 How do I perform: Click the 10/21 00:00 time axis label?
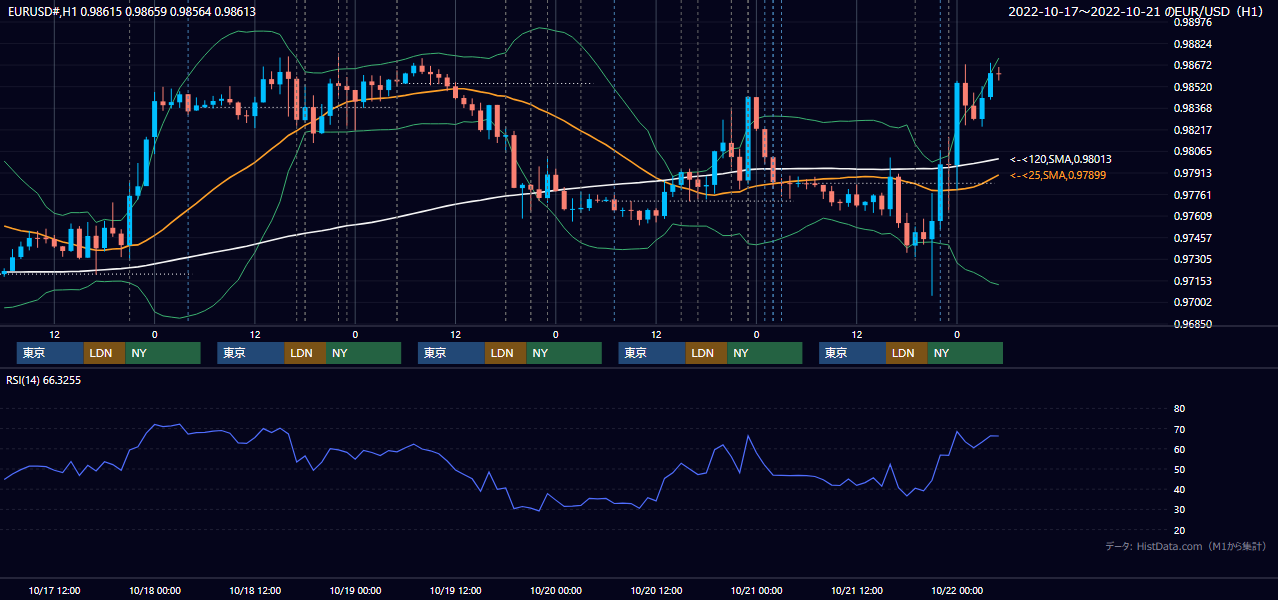(x=756, y=590)
